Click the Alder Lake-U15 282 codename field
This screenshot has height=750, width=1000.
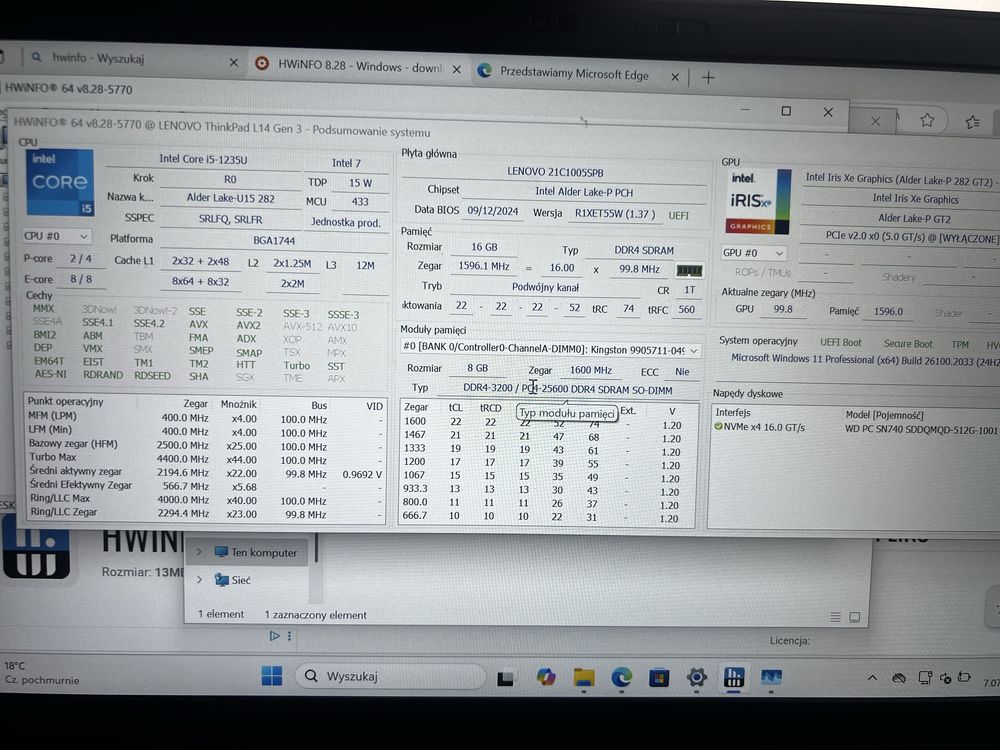[230, 198]
